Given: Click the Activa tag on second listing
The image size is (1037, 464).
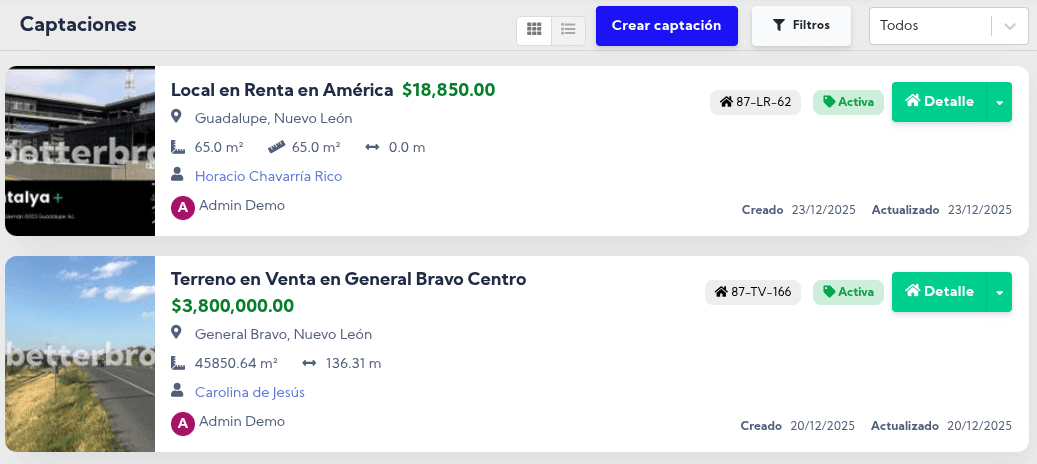Looking at the screenshot, I should pyautogui.click(x=848, y=292).
